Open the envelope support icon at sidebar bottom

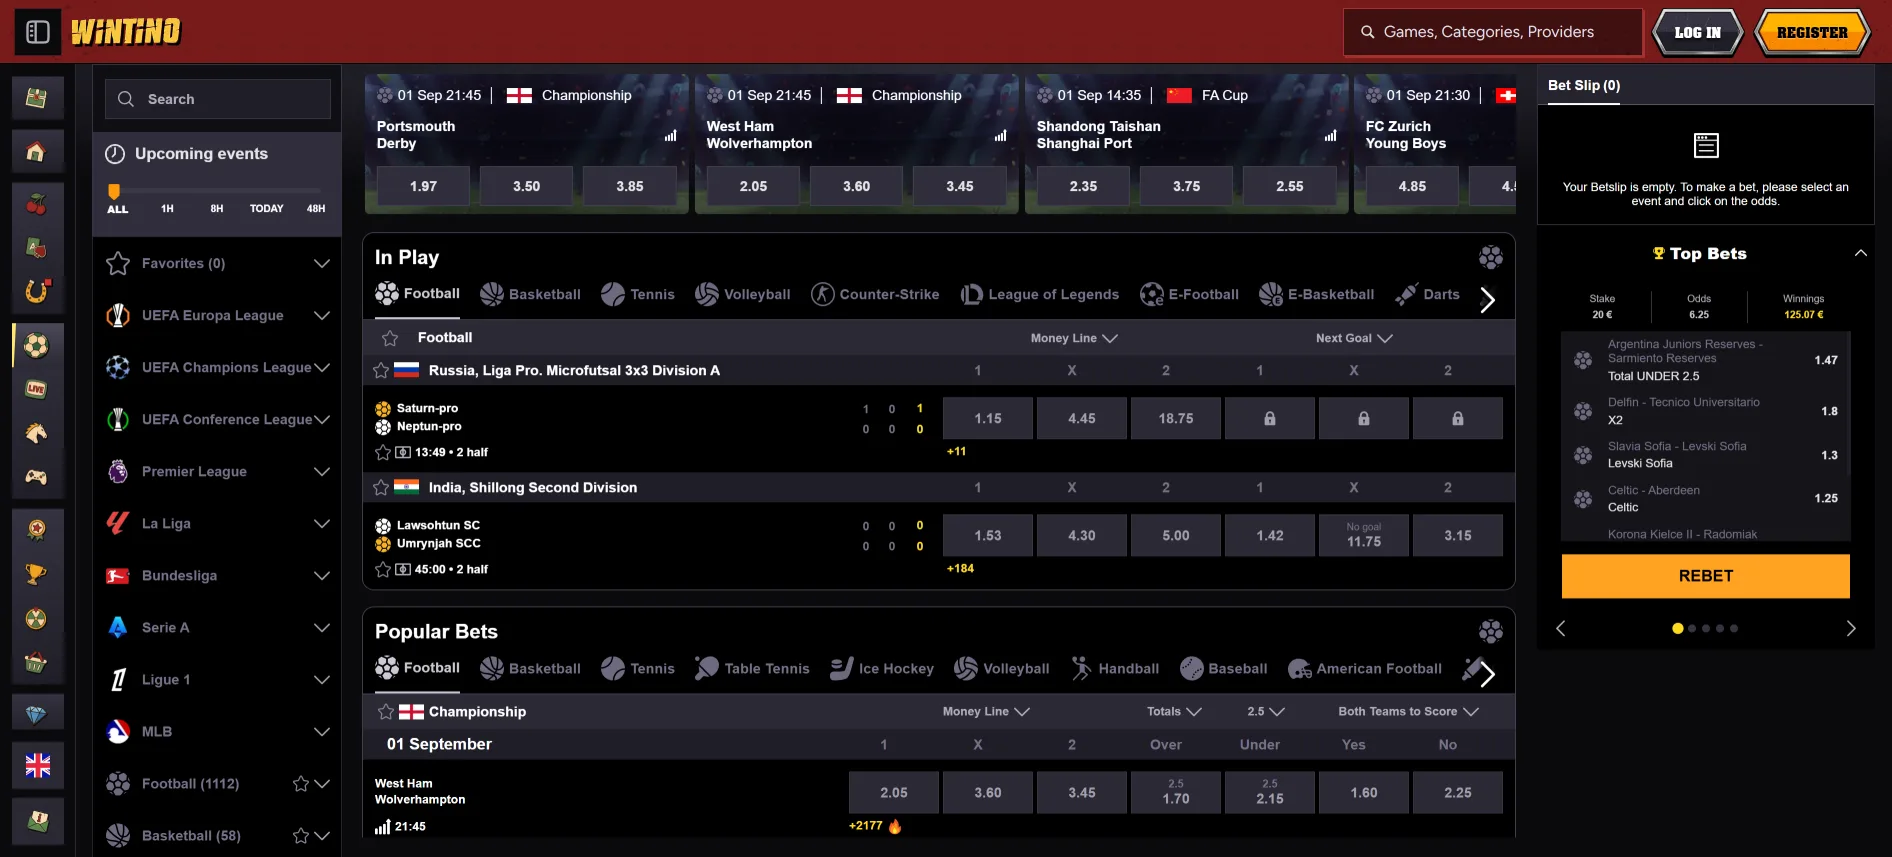pos(37,822)
